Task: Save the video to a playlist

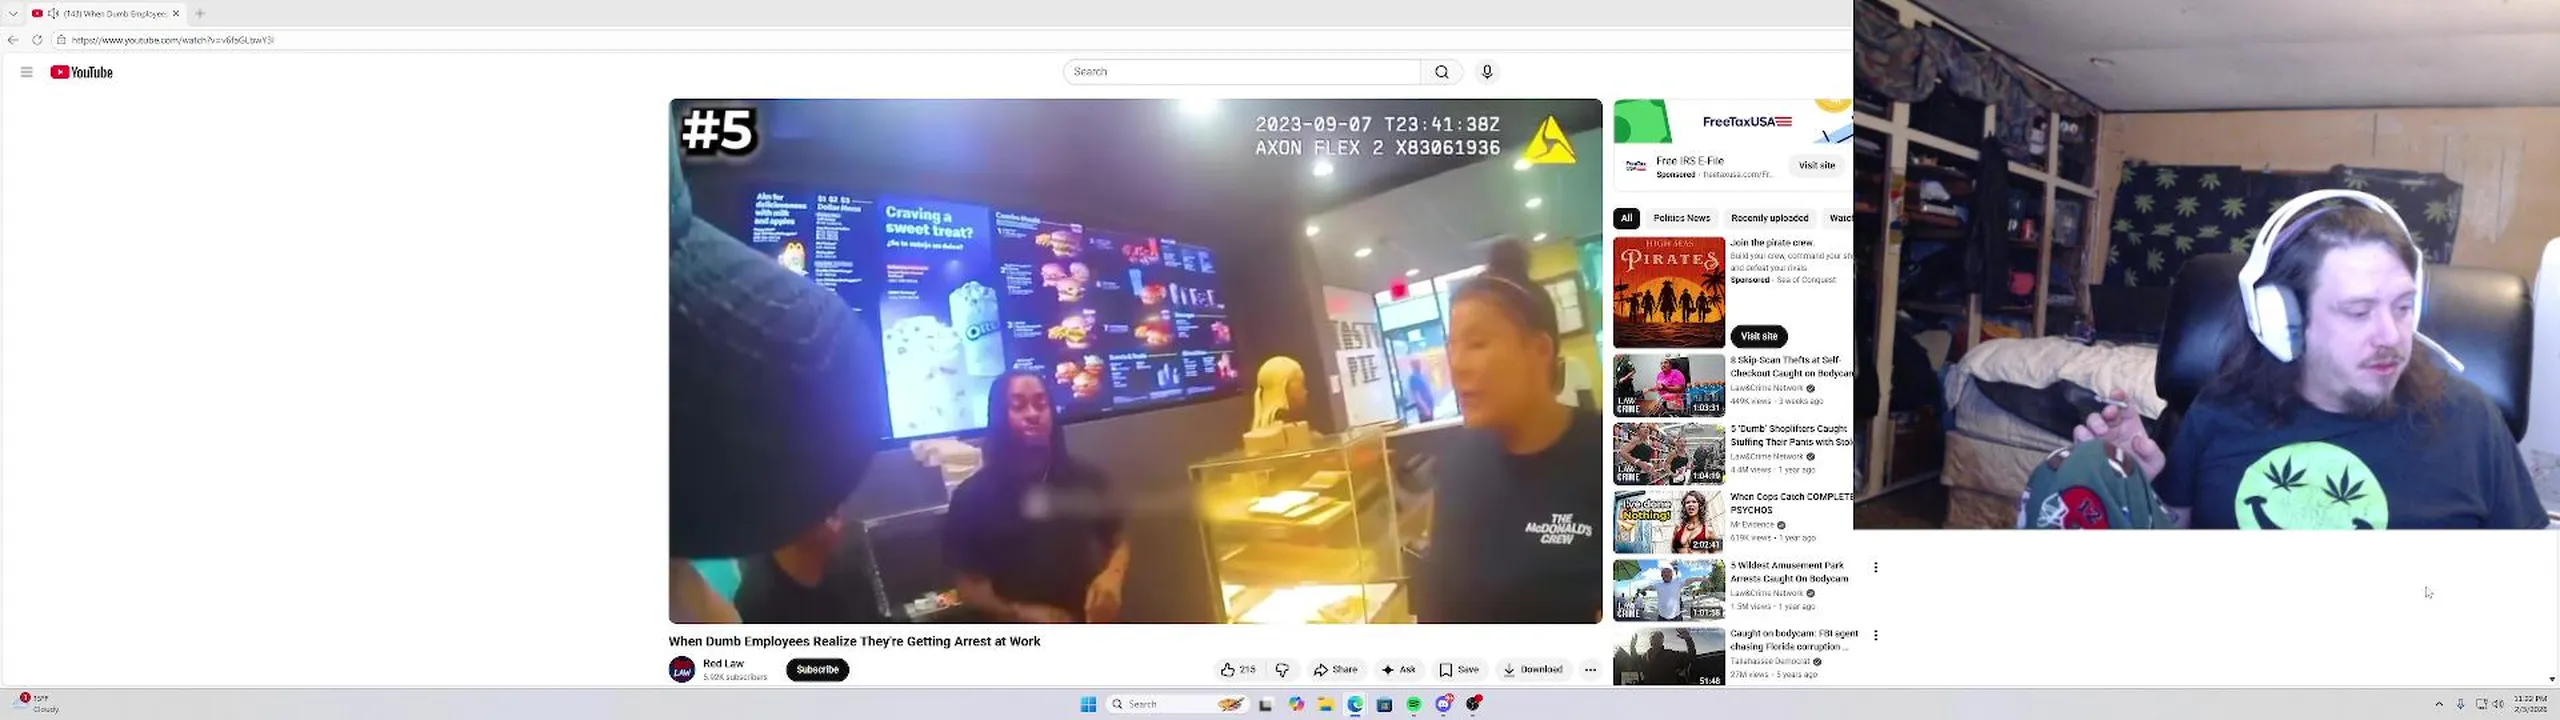Action: (x=1459, y=670)
